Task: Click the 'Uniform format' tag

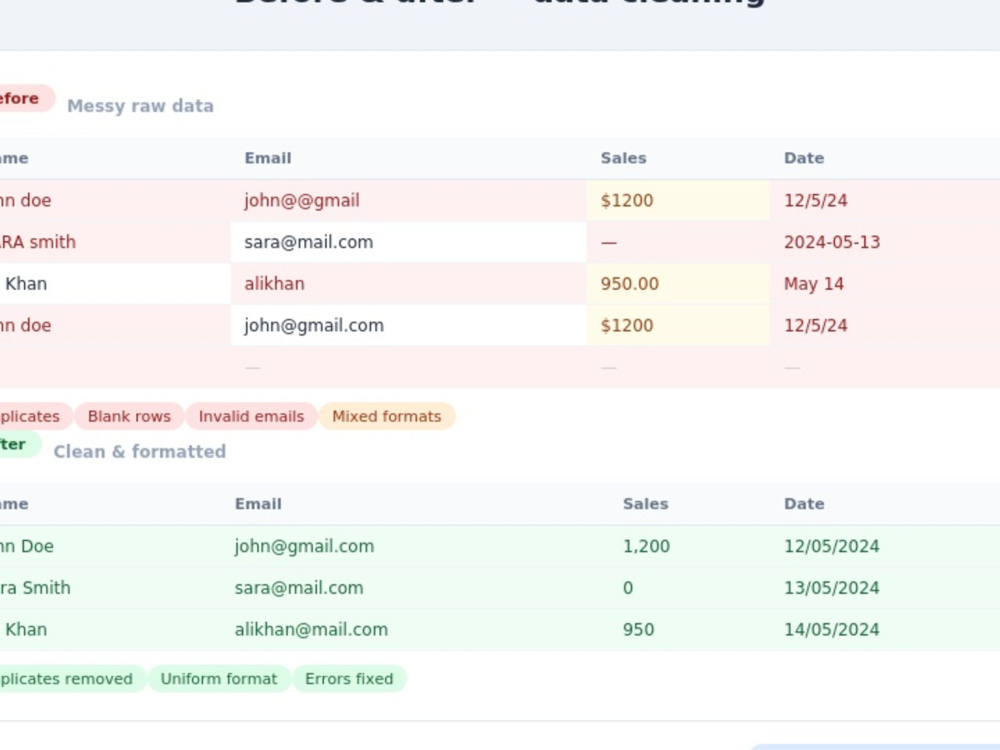Action: click(x=219, y=679)
